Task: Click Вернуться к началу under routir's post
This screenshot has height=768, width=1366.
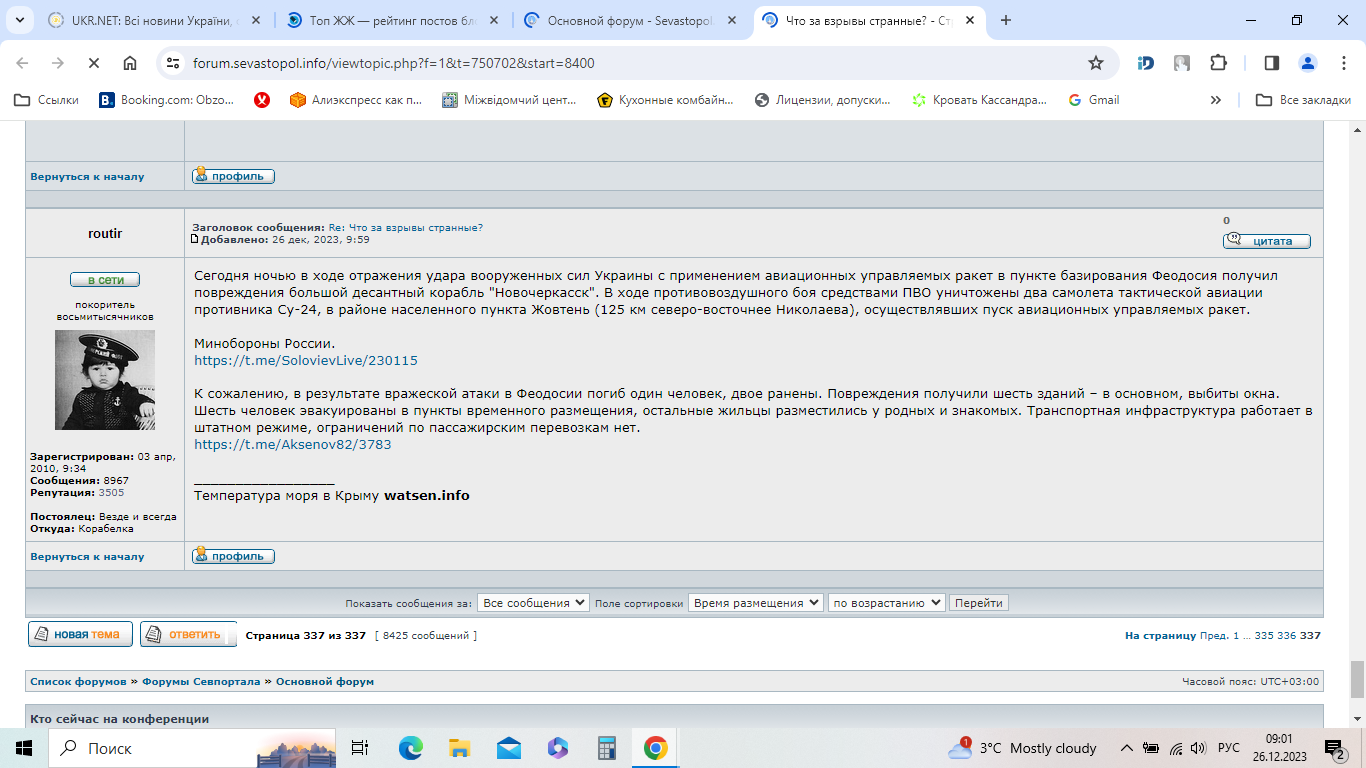Action: click(x=87, y=556)
